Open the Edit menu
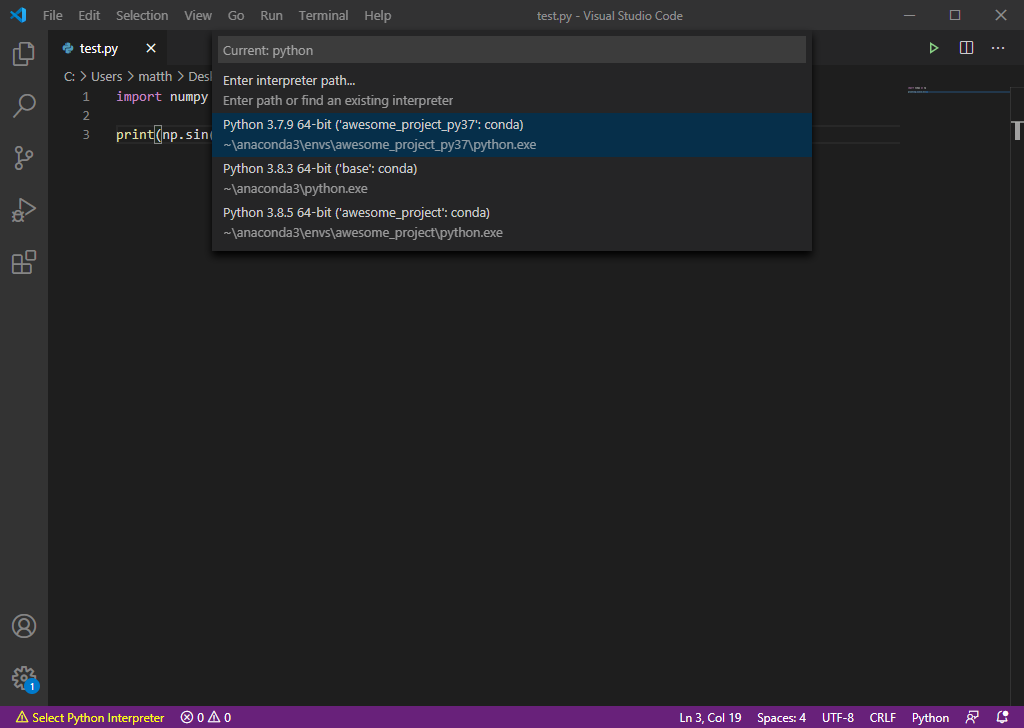Screen dimensions: 1024x728 click(89, 15)
